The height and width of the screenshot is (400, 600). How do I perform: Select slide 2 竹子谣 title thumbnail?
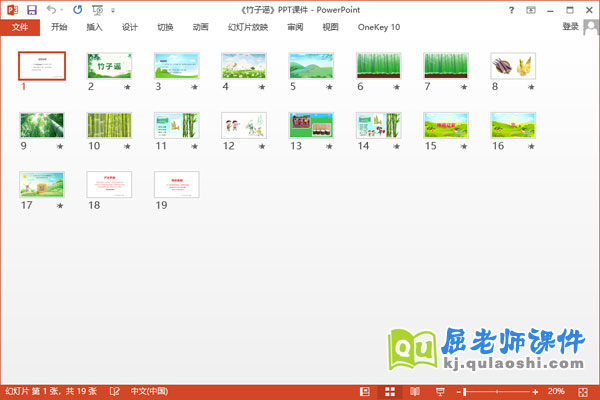point(109,66)
